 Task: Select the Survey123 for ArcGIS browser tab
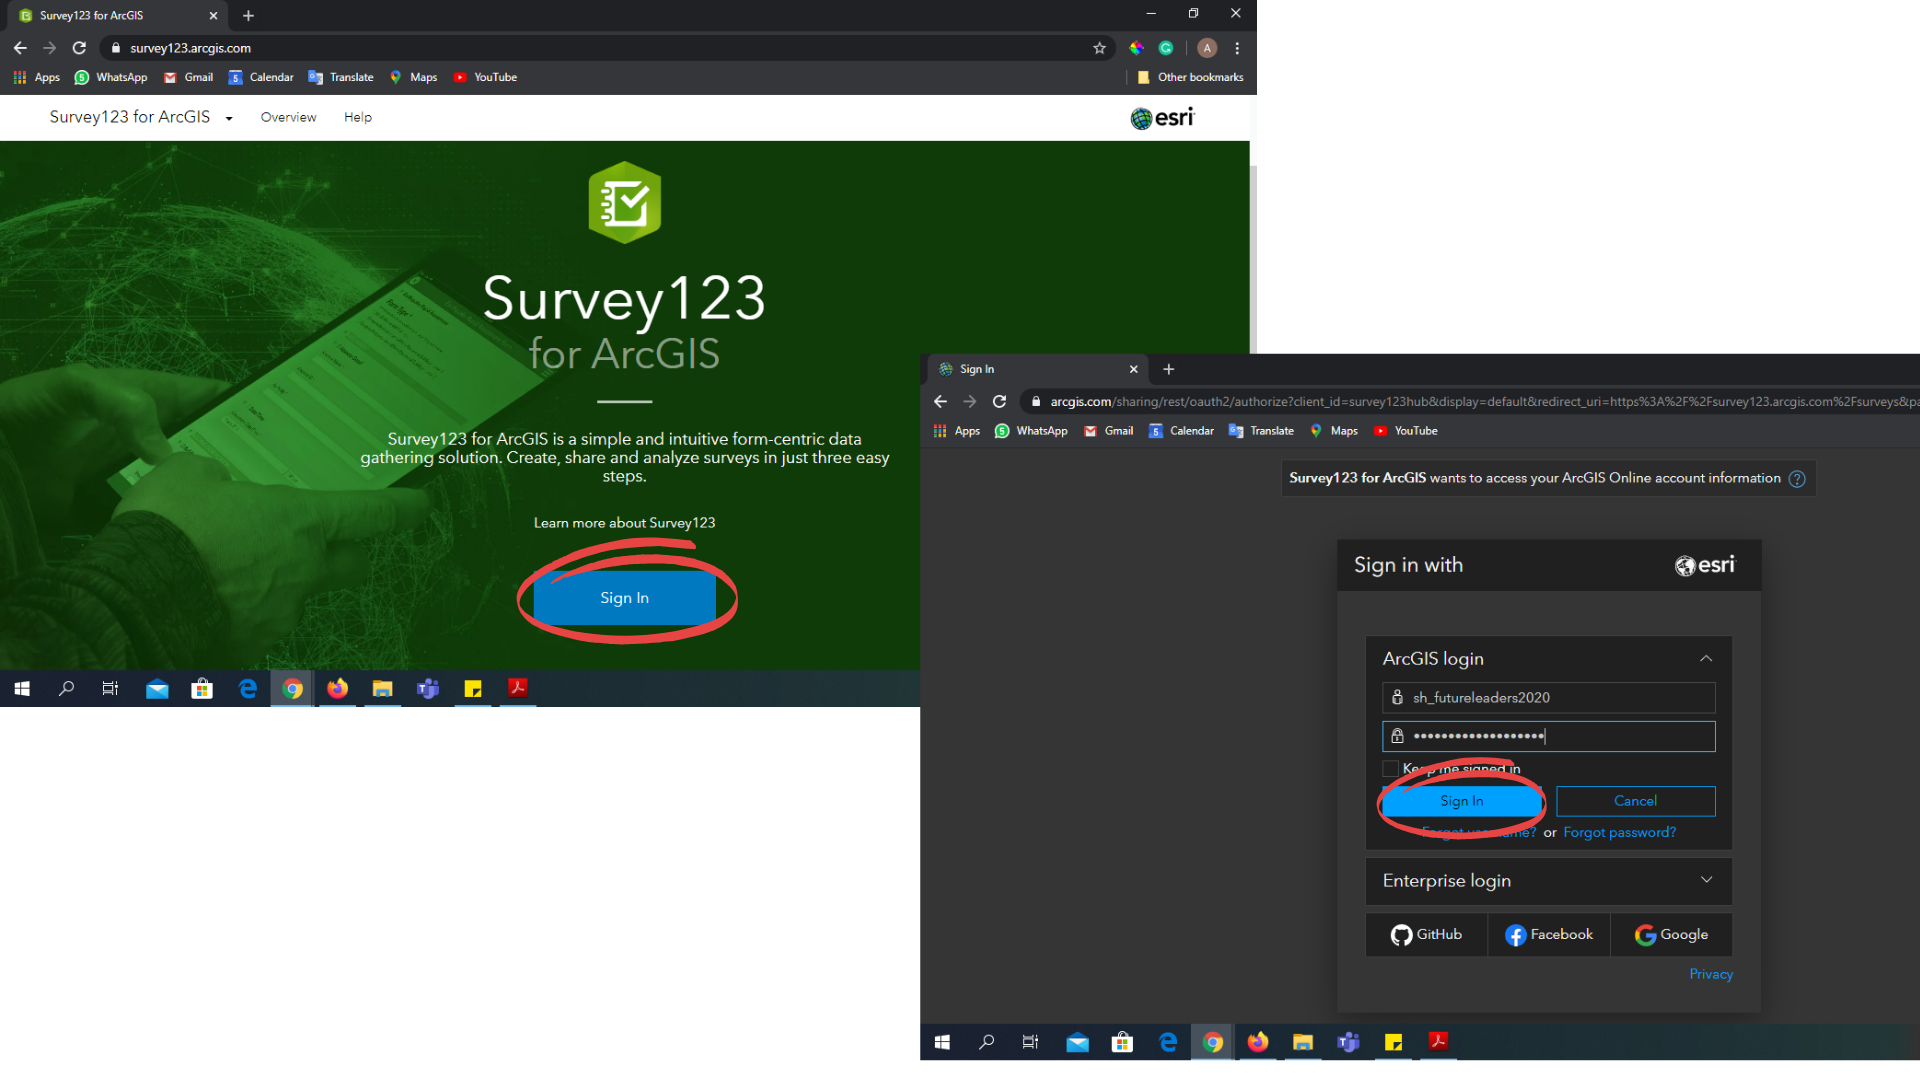point(118,16)
